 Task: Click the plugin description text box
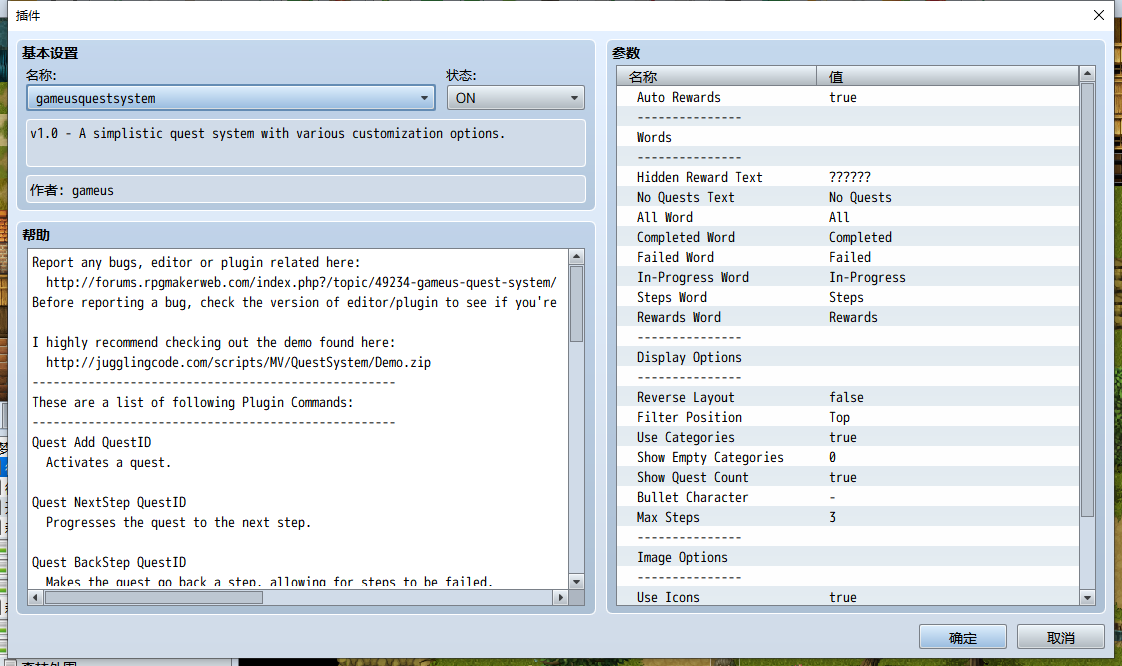pyautogui.click(x=306, y=143)
